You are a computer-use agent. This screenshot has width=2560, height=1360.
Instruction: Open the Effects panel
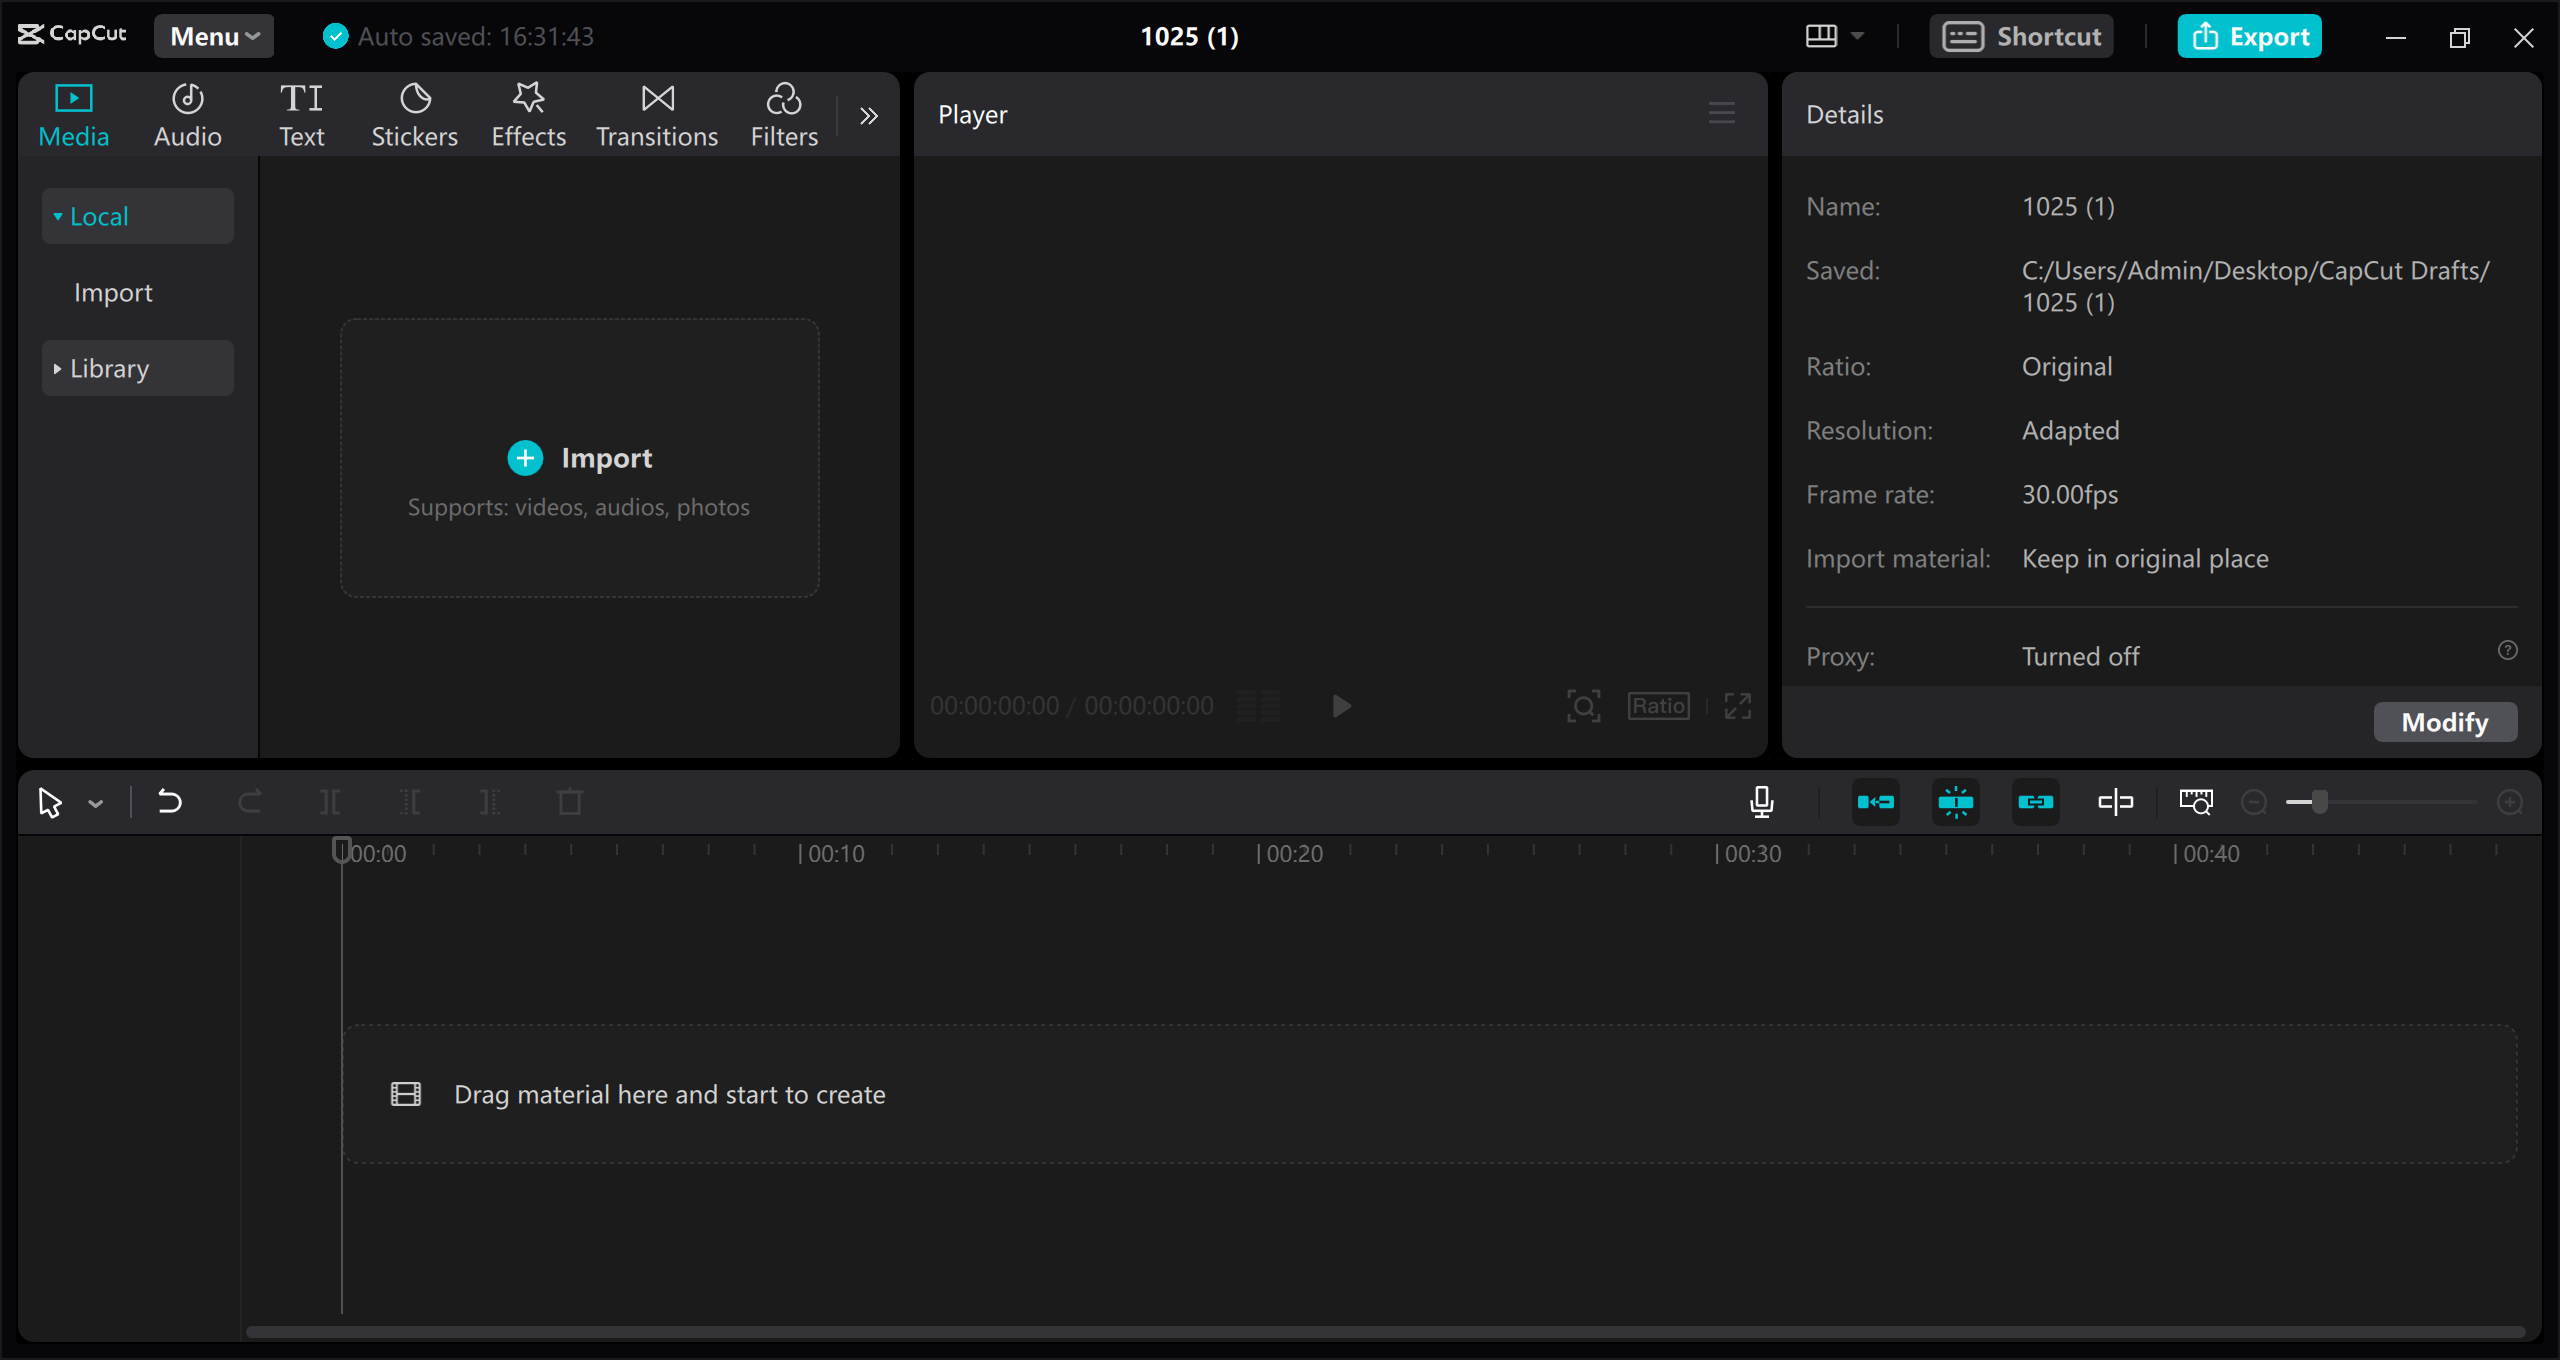(528, 113)
